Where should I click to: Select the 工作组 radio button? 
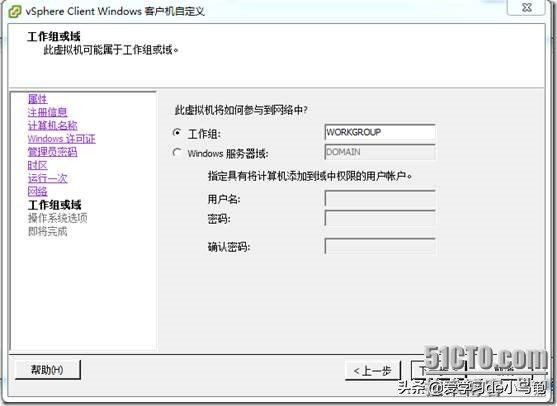point(177,133)
